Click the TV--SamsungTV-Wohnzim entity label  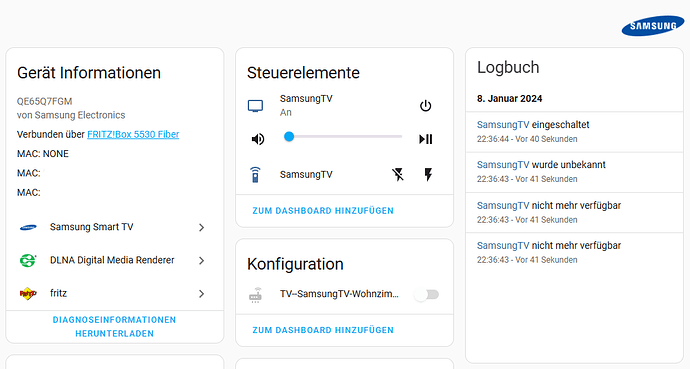[x=339, y=294]
